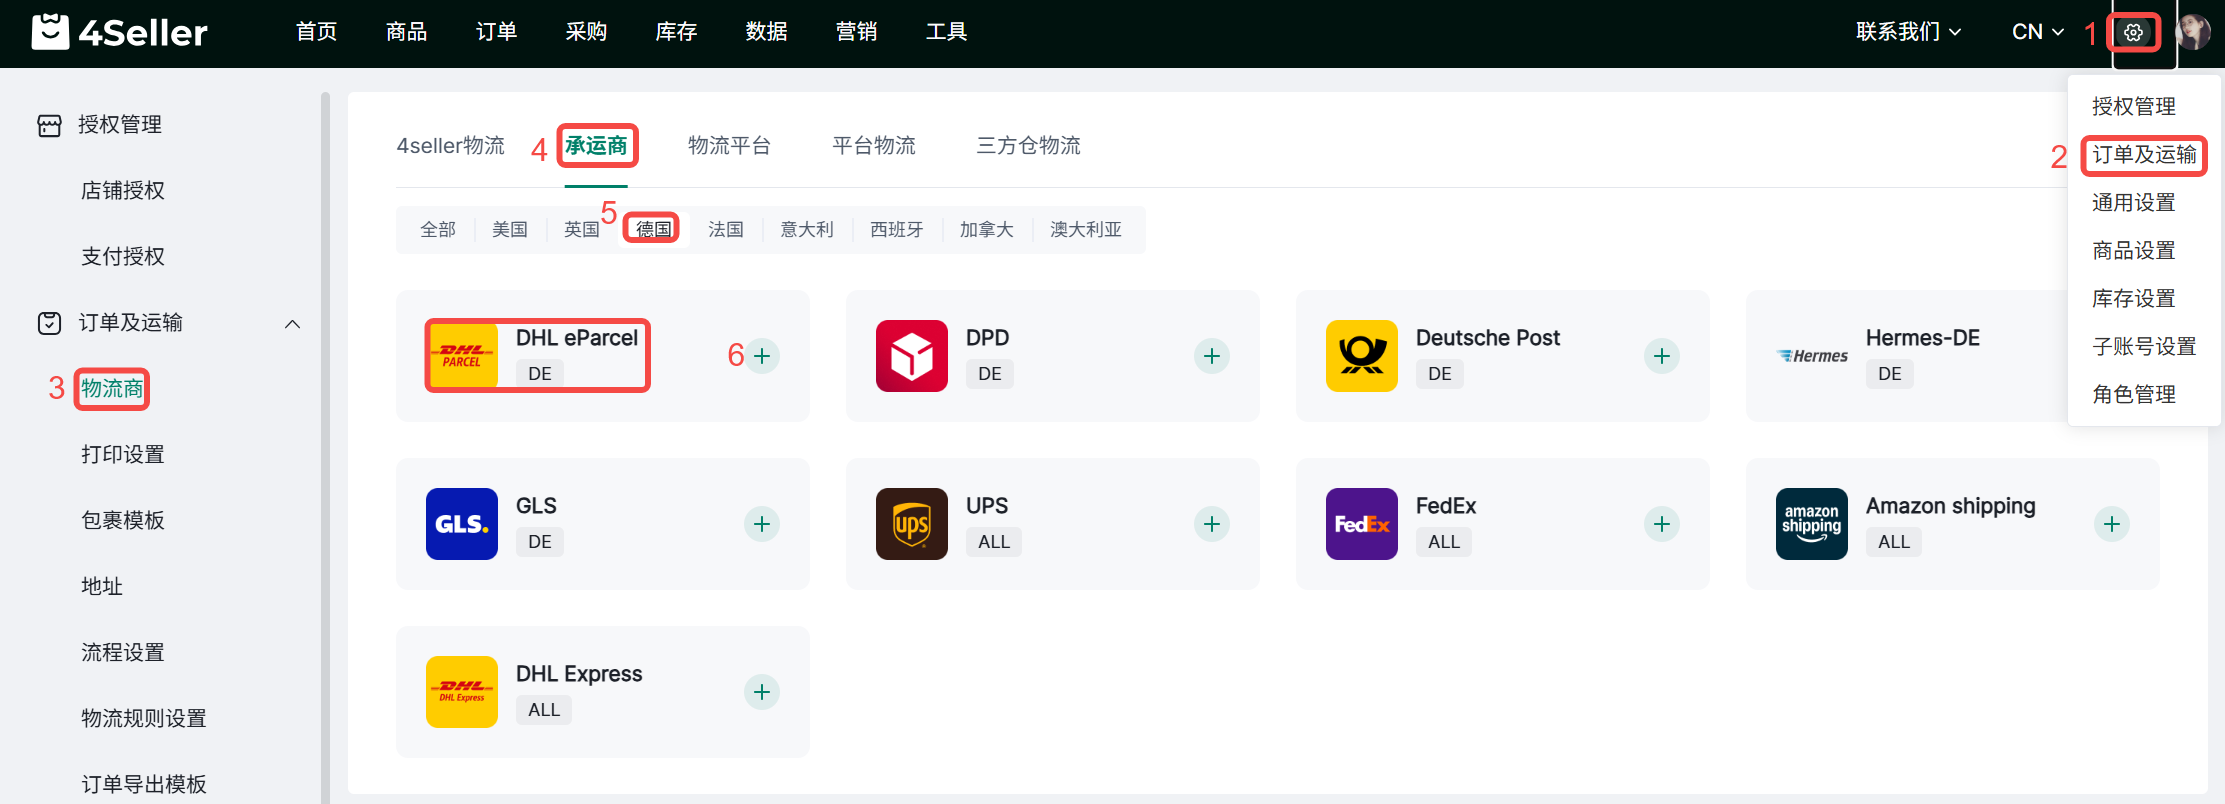
Task: Add FedEx carrier via plus icon
Action: [x=1661, y=524]
